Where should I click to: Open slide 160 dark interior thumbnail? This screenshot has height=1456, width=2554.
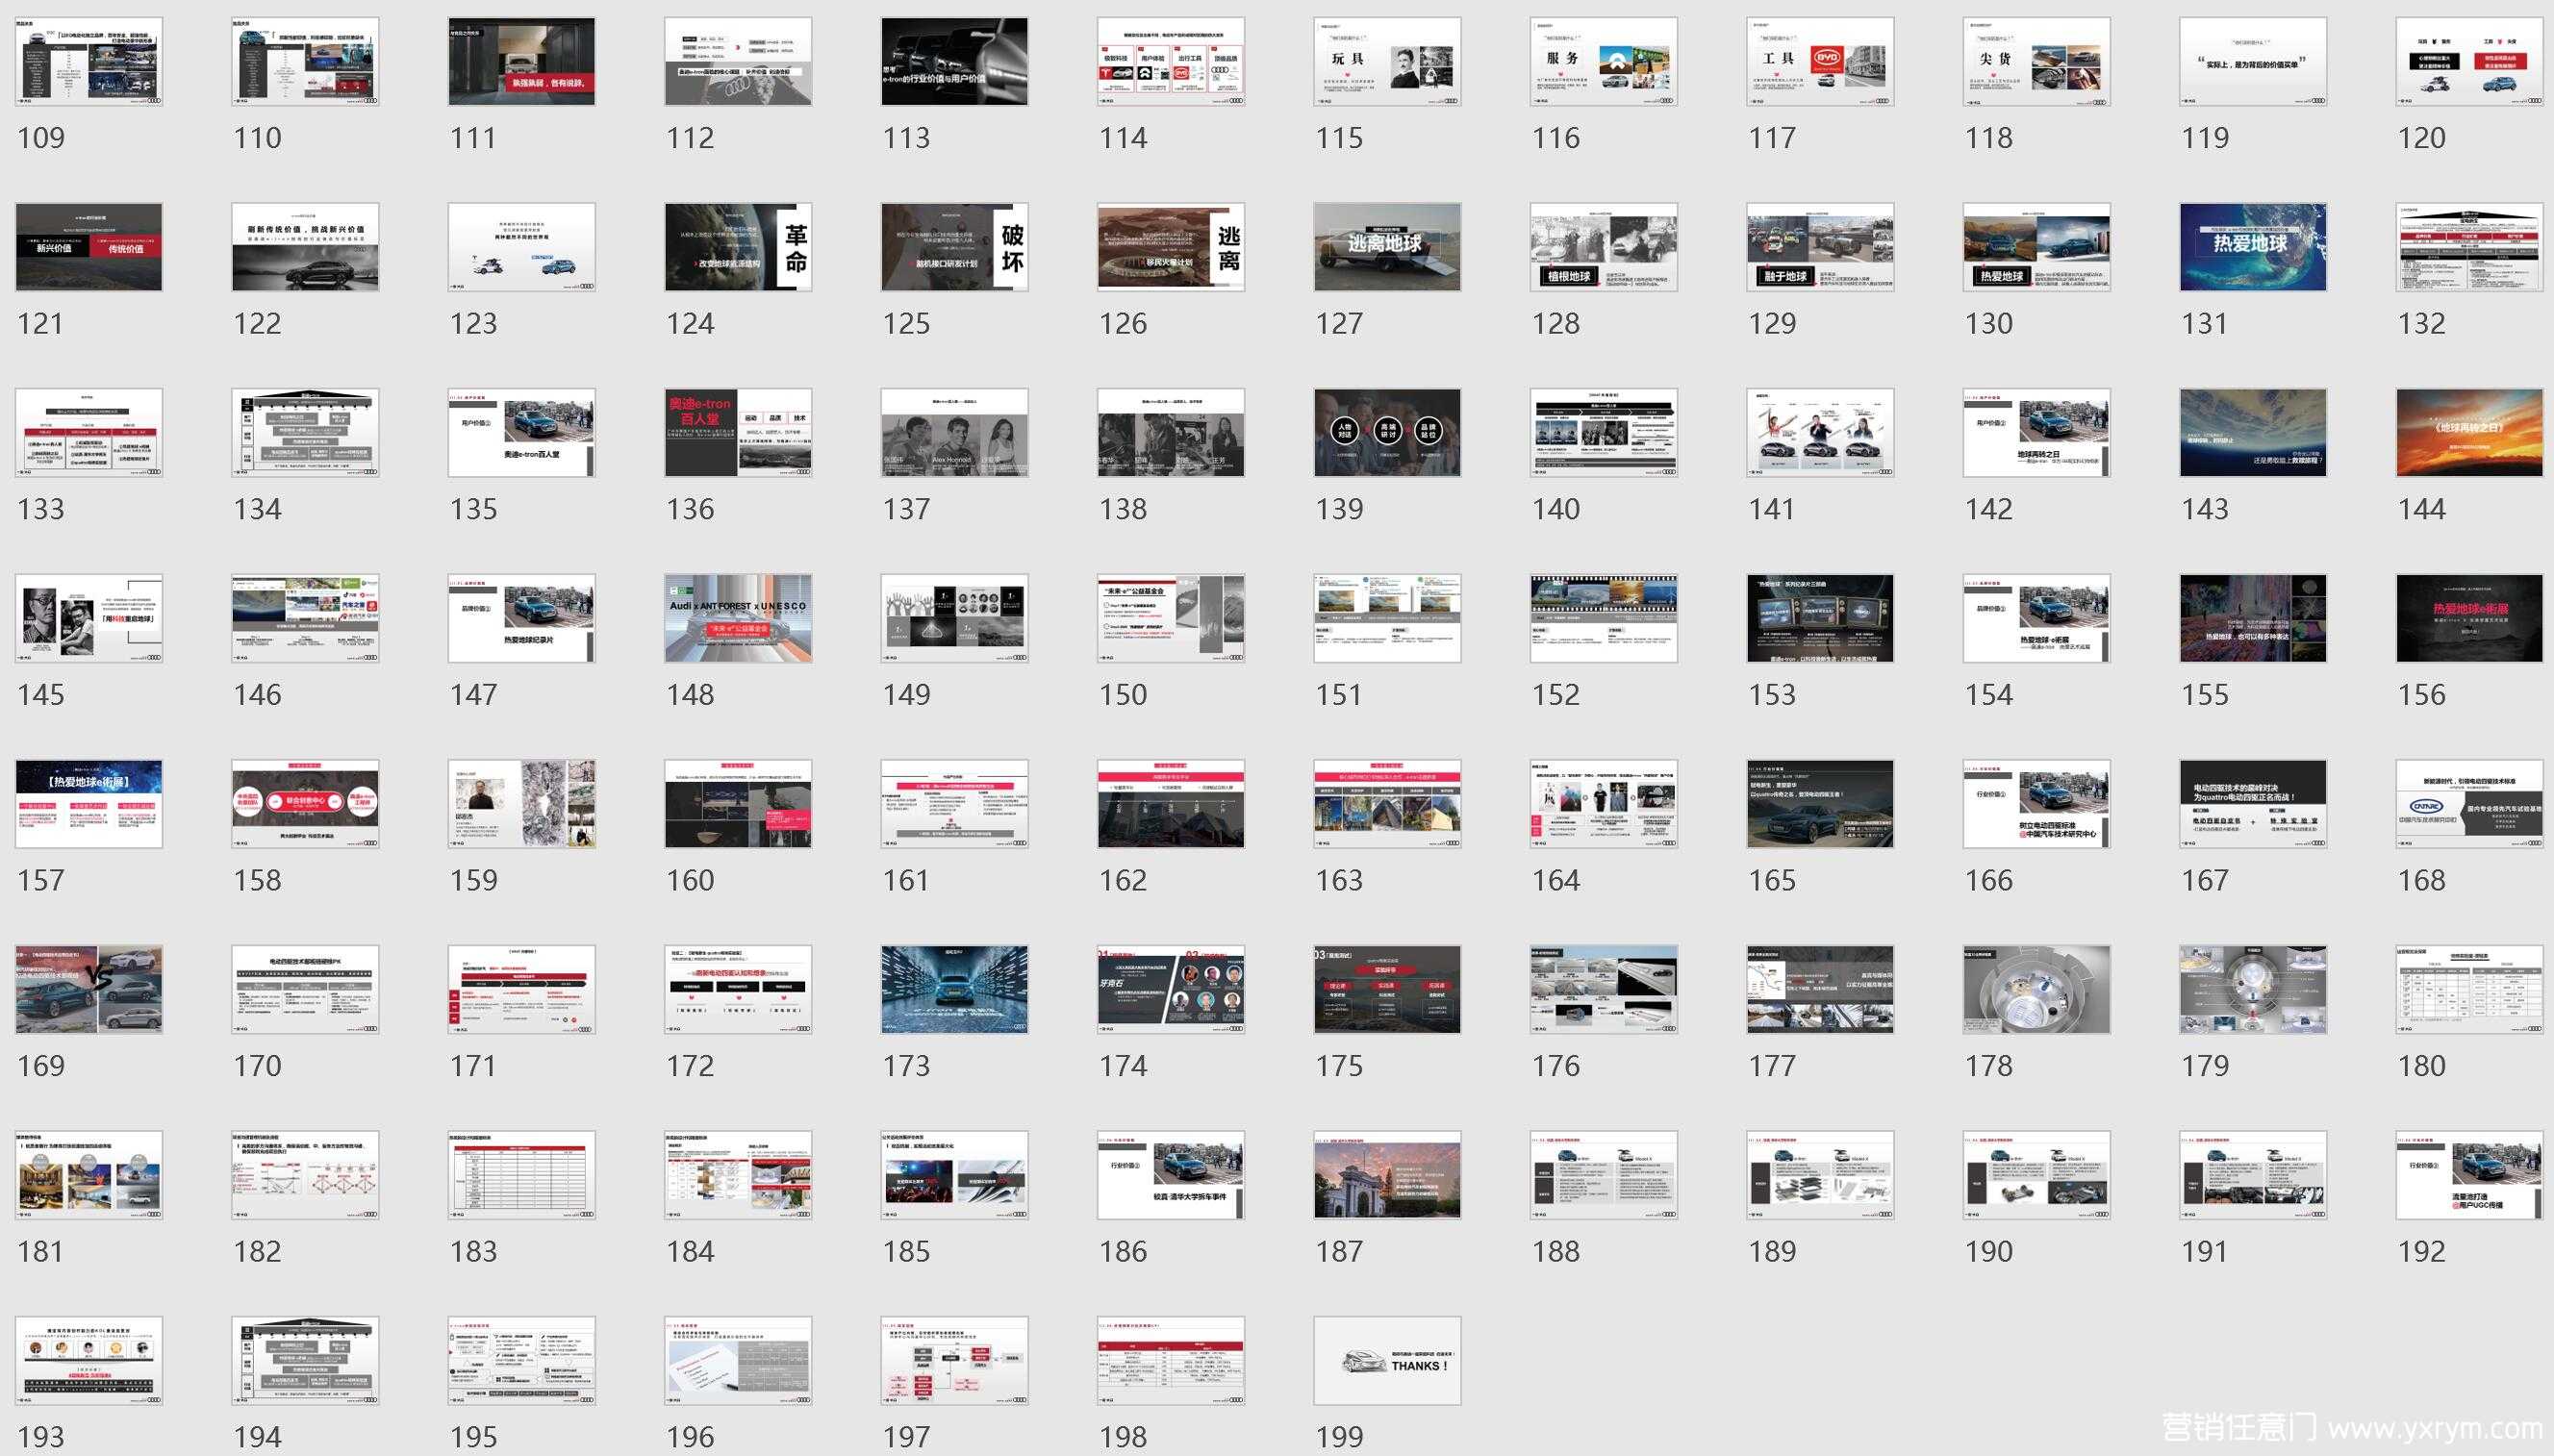739,804
